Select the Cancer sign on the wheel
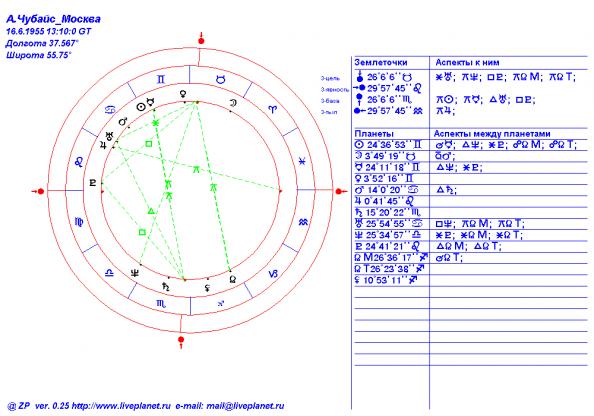Screen dimensions: 594x416 [x=109, y=111]
